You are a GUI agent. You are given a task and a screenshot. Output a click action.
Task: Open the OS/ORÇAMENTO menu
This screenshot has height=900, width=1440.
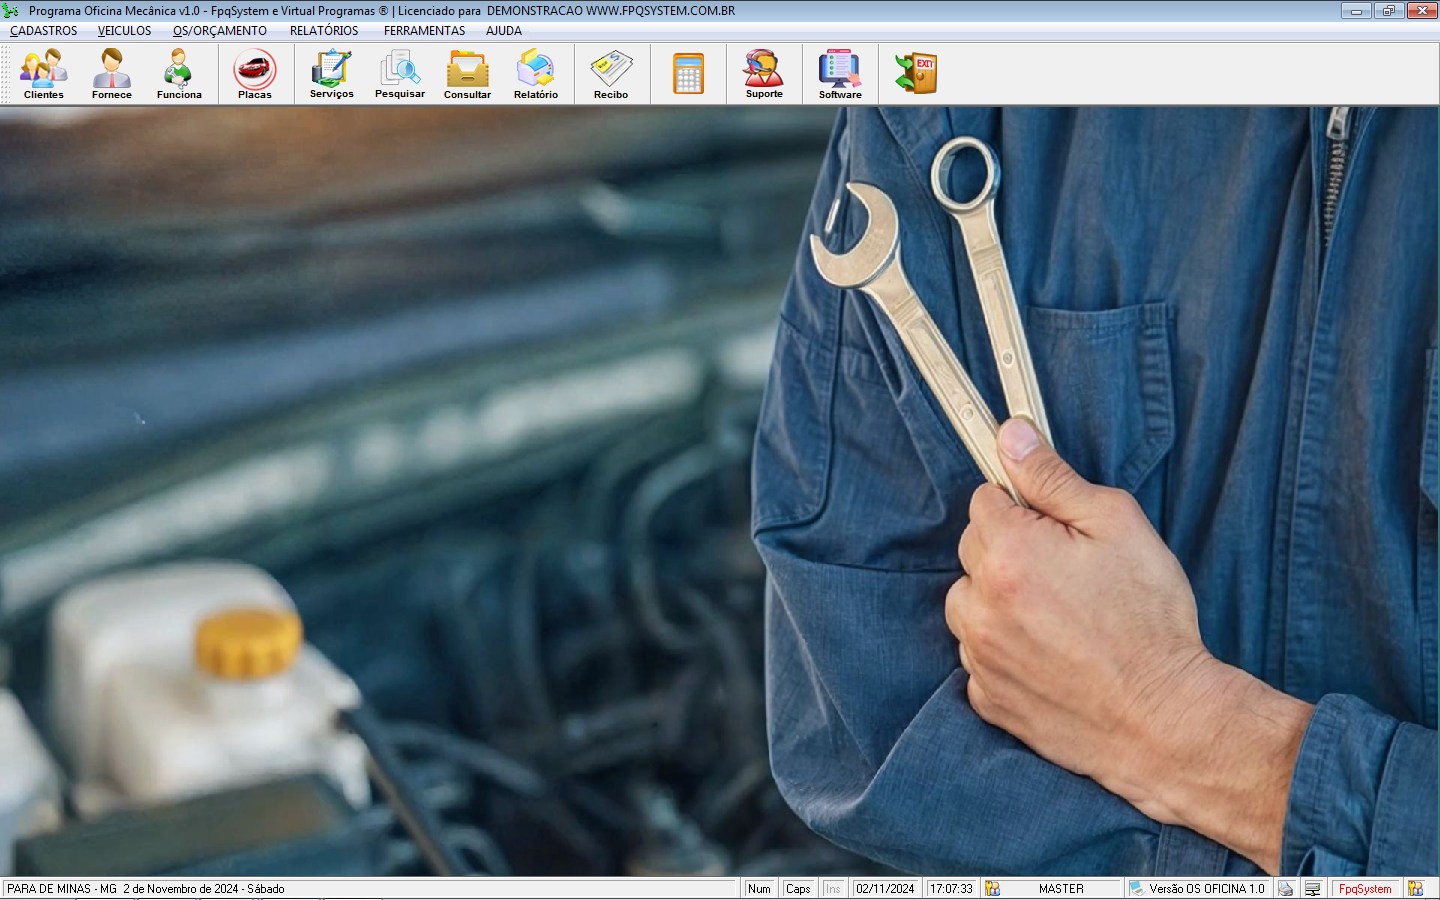click(220, 31)
